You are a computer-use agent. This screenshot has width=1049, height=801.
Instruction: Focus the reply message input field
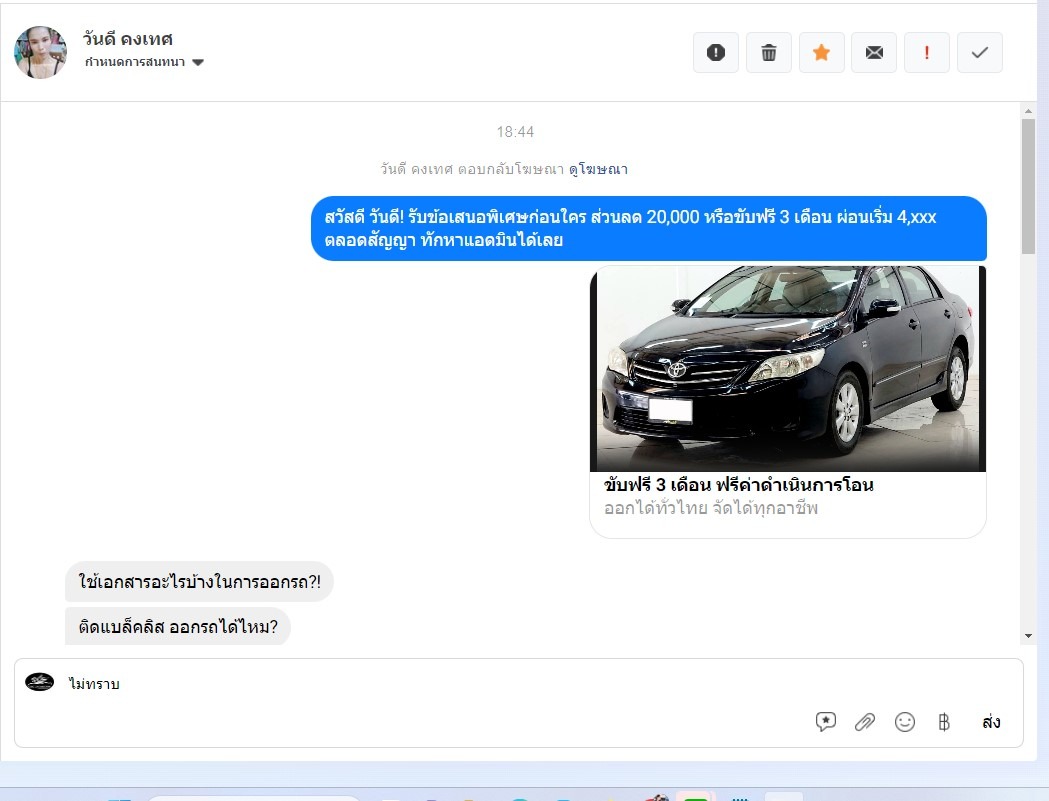518,684
